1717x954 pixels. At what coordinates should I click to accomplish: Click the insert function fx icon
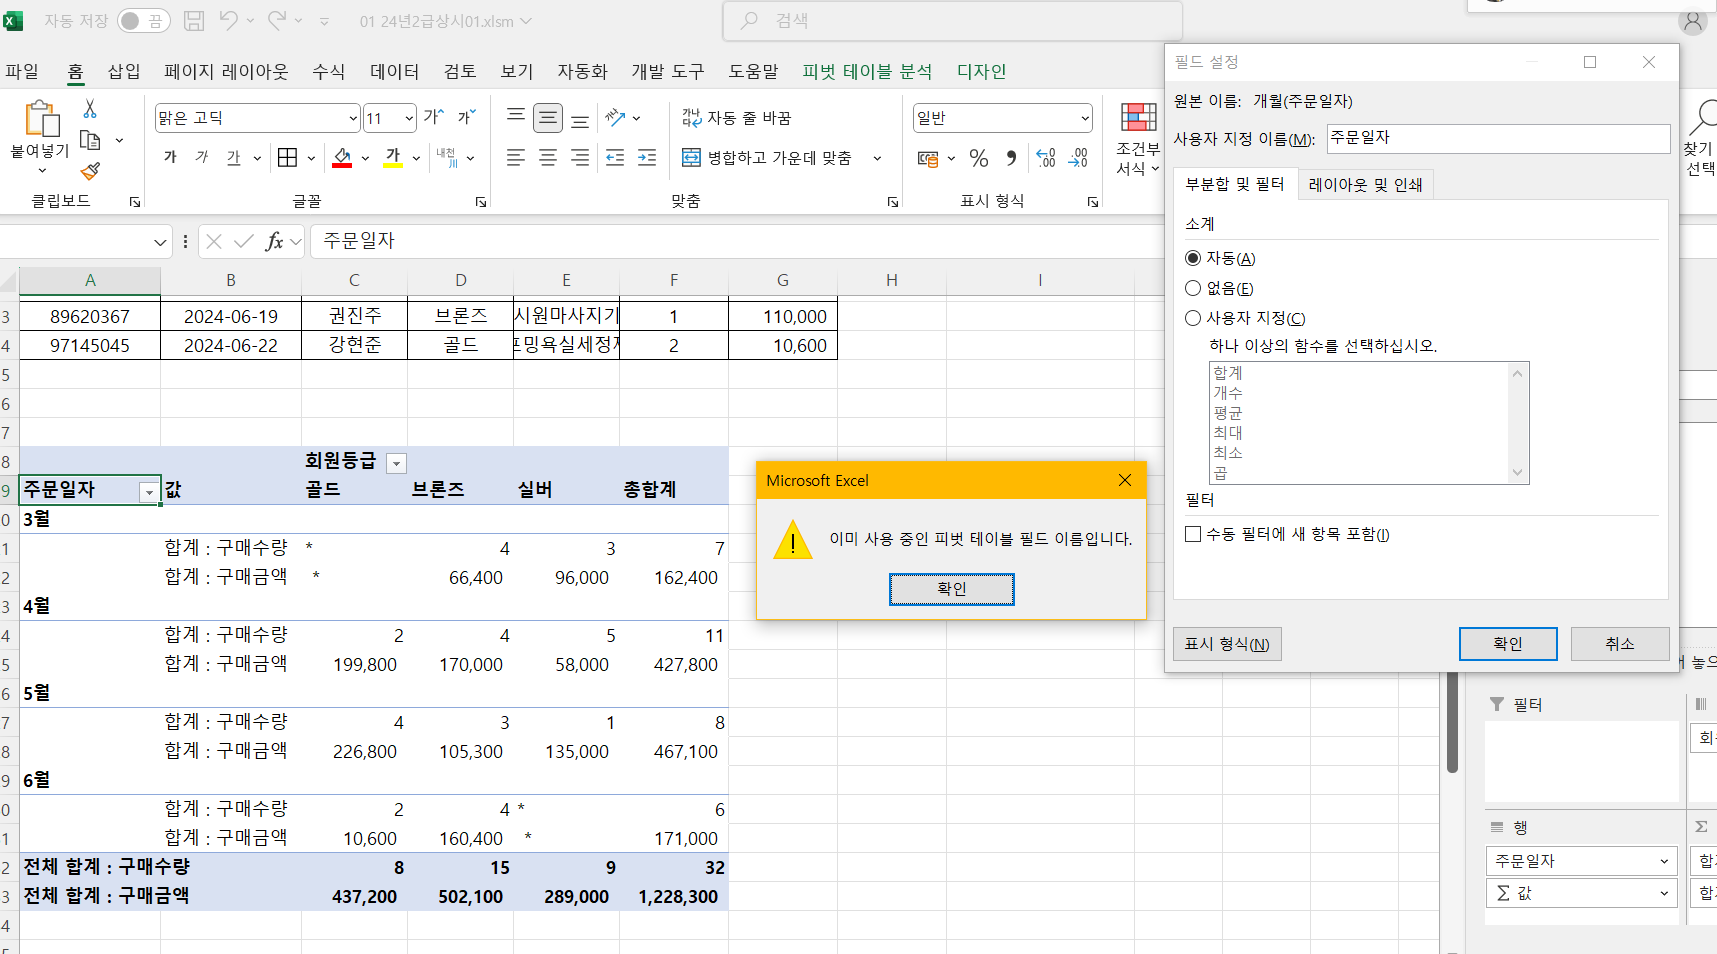click(x=274, y=242)
